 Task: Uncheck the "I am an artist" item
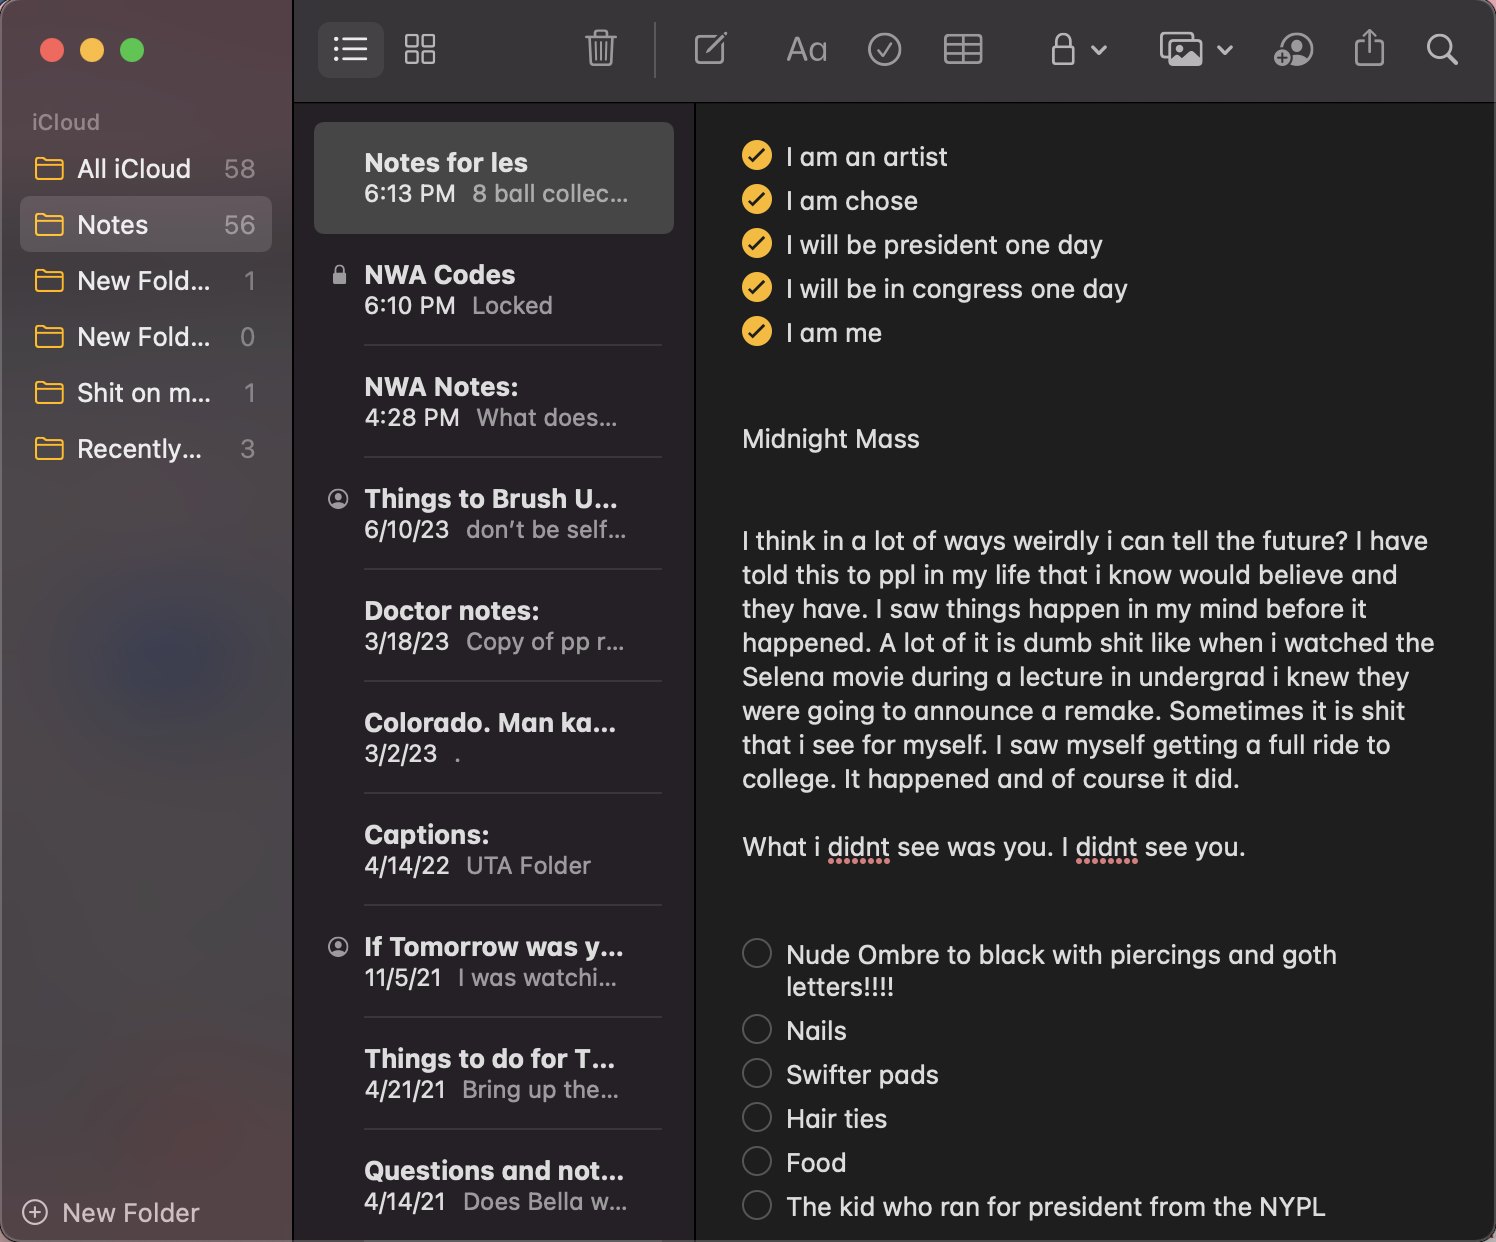(x=757, y=156)
